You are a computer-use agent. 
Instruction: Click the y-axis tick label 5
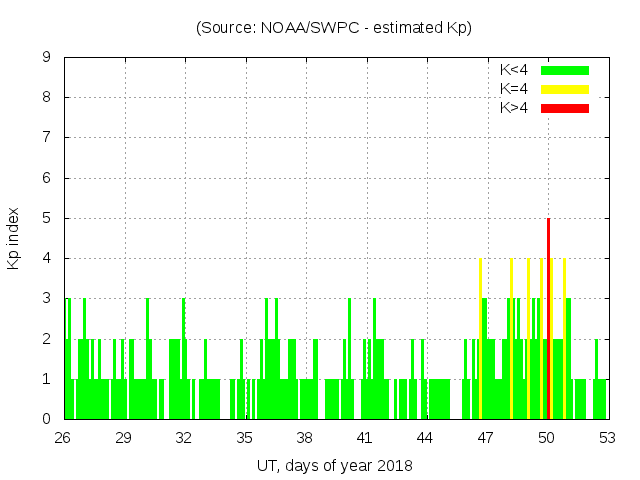(x=47, y=218)
